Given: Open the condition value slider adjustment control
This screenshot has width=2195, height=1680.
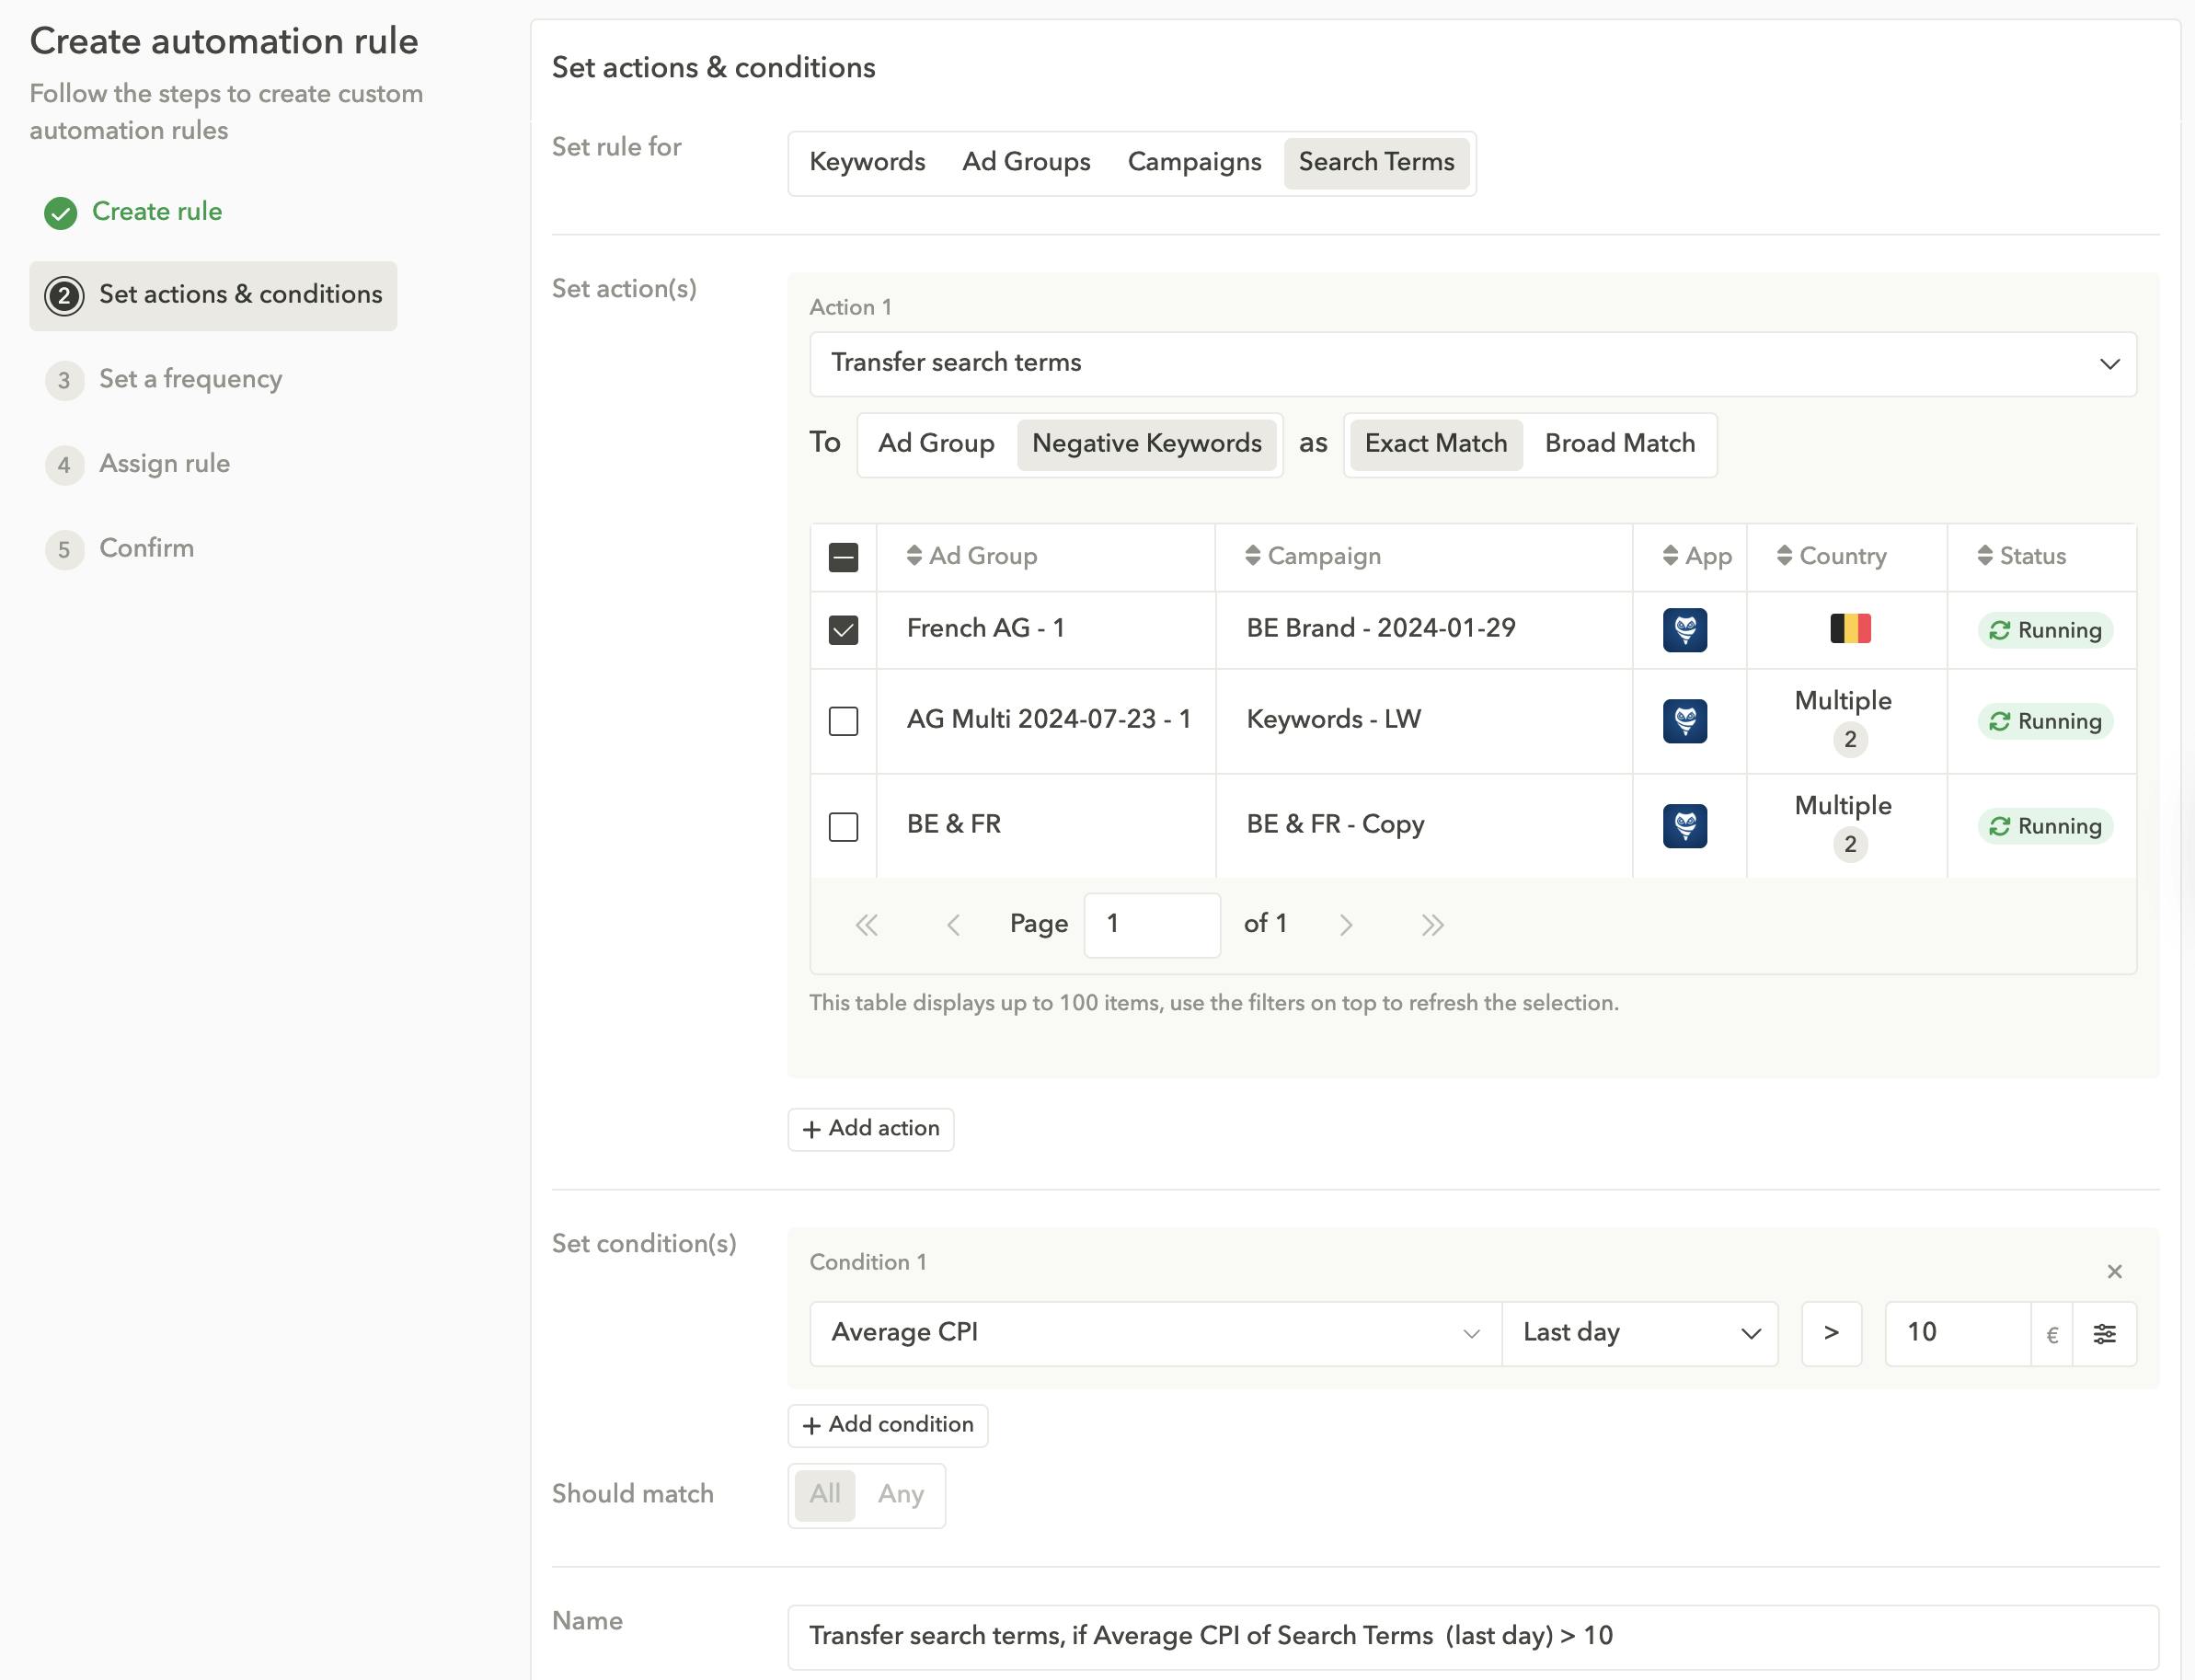Looking at the screenshot, I should [2105, 1333].
